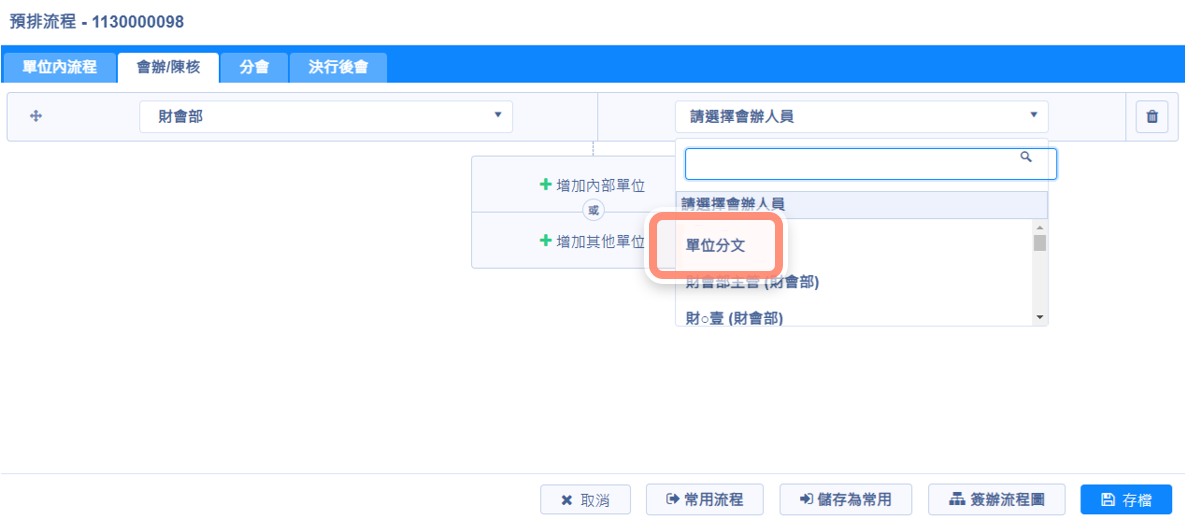Click 儲存為常用 to save as favorite

(846, 499)
